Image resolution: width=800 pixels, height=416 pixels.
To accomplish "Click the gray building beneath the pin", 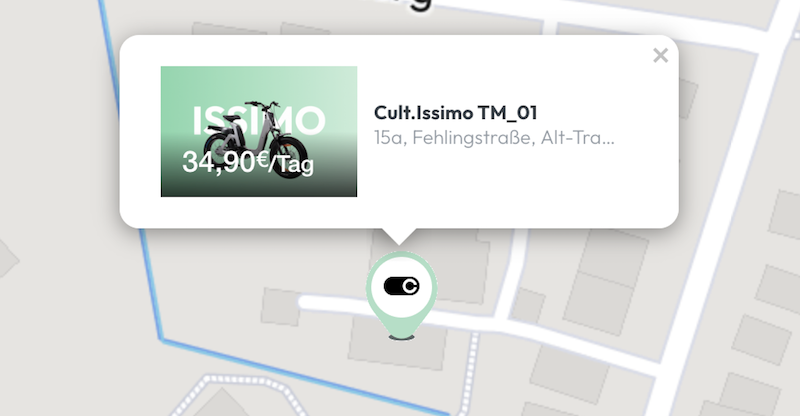I will point(397,341).
